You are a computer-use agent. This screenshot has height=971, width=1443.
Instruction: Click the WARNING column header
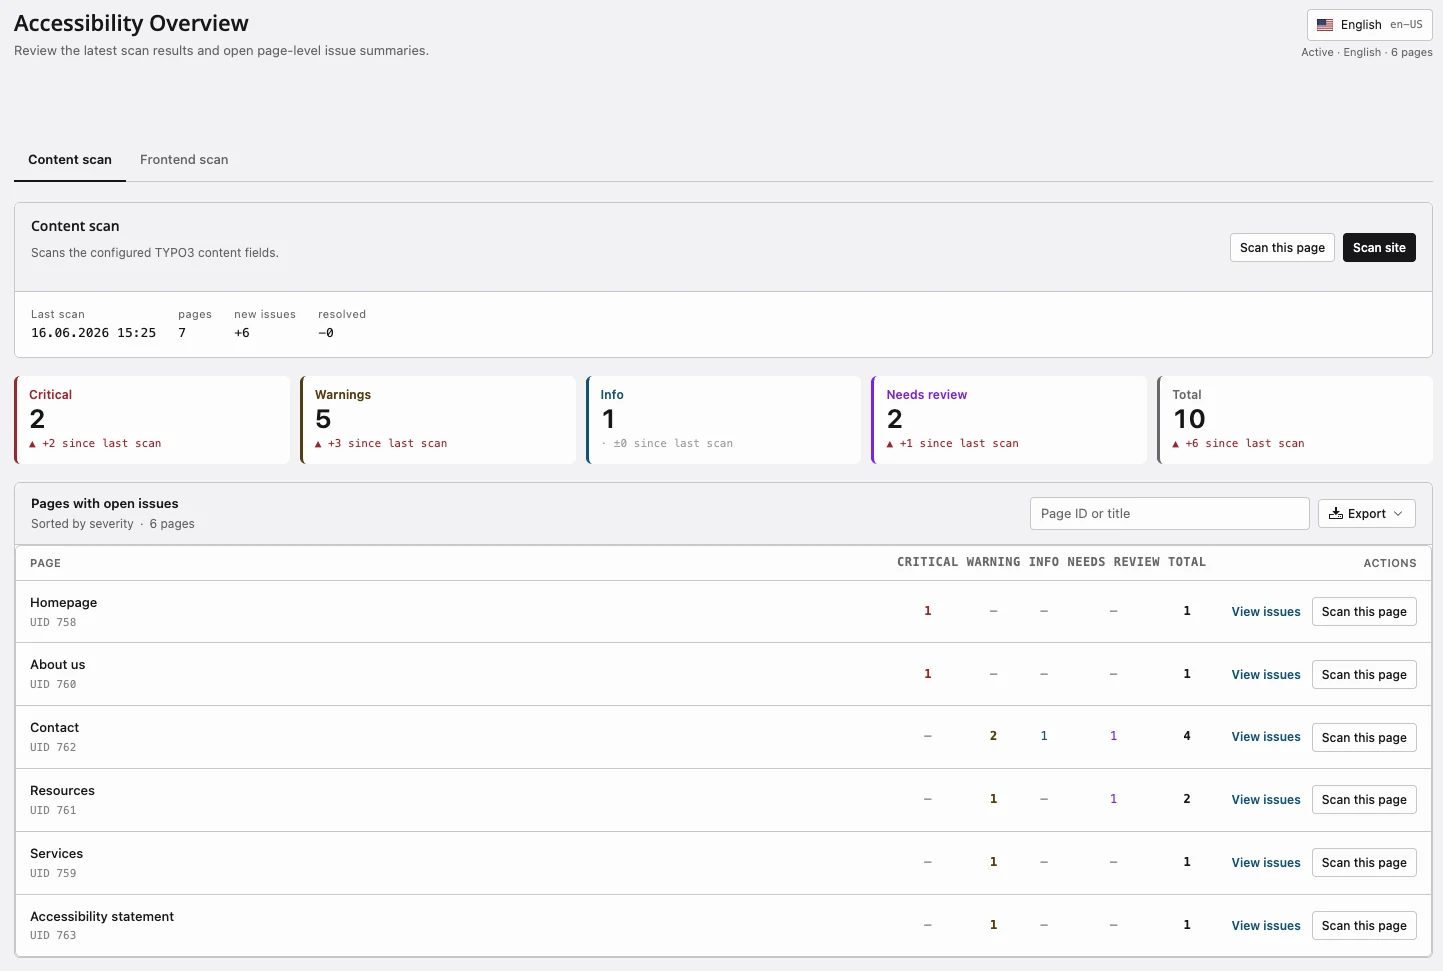coord(993,563)
